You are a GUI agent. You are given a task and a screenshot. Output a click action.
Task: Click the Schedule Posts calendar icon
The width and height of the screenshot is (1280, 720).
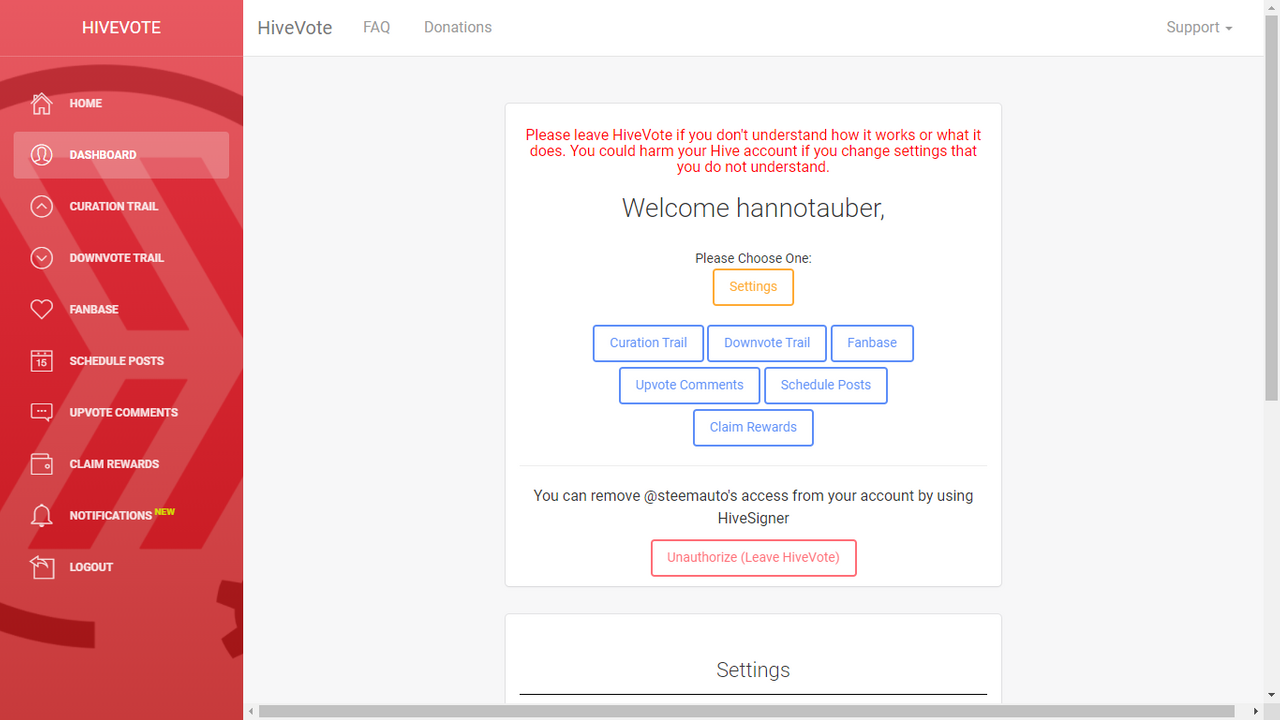41,361
